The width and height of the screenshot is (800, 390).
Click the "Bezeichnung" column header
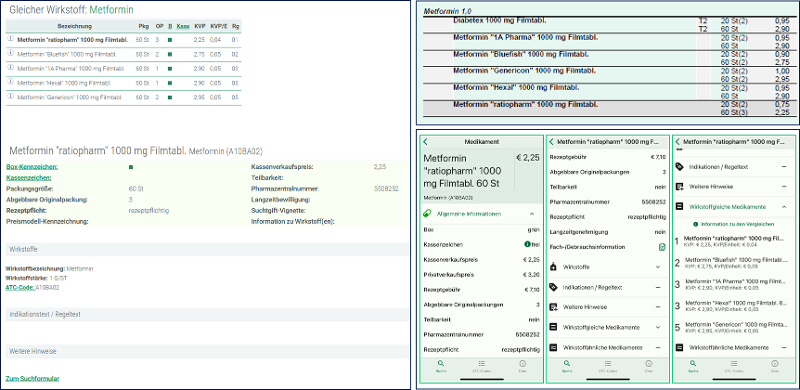pyautogui.click(x=74, y=26)
